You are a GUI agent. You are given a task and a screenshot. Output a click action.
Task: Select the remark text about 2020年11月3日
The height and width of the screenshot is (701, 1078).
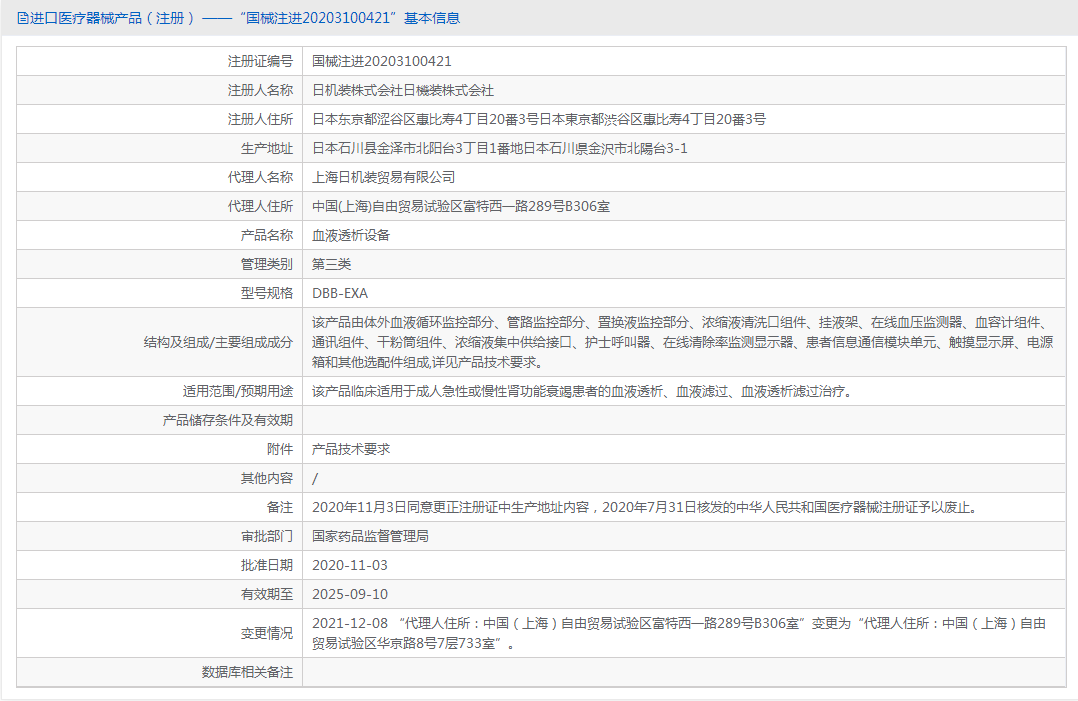pyautogui.click(x=645, y=507)
